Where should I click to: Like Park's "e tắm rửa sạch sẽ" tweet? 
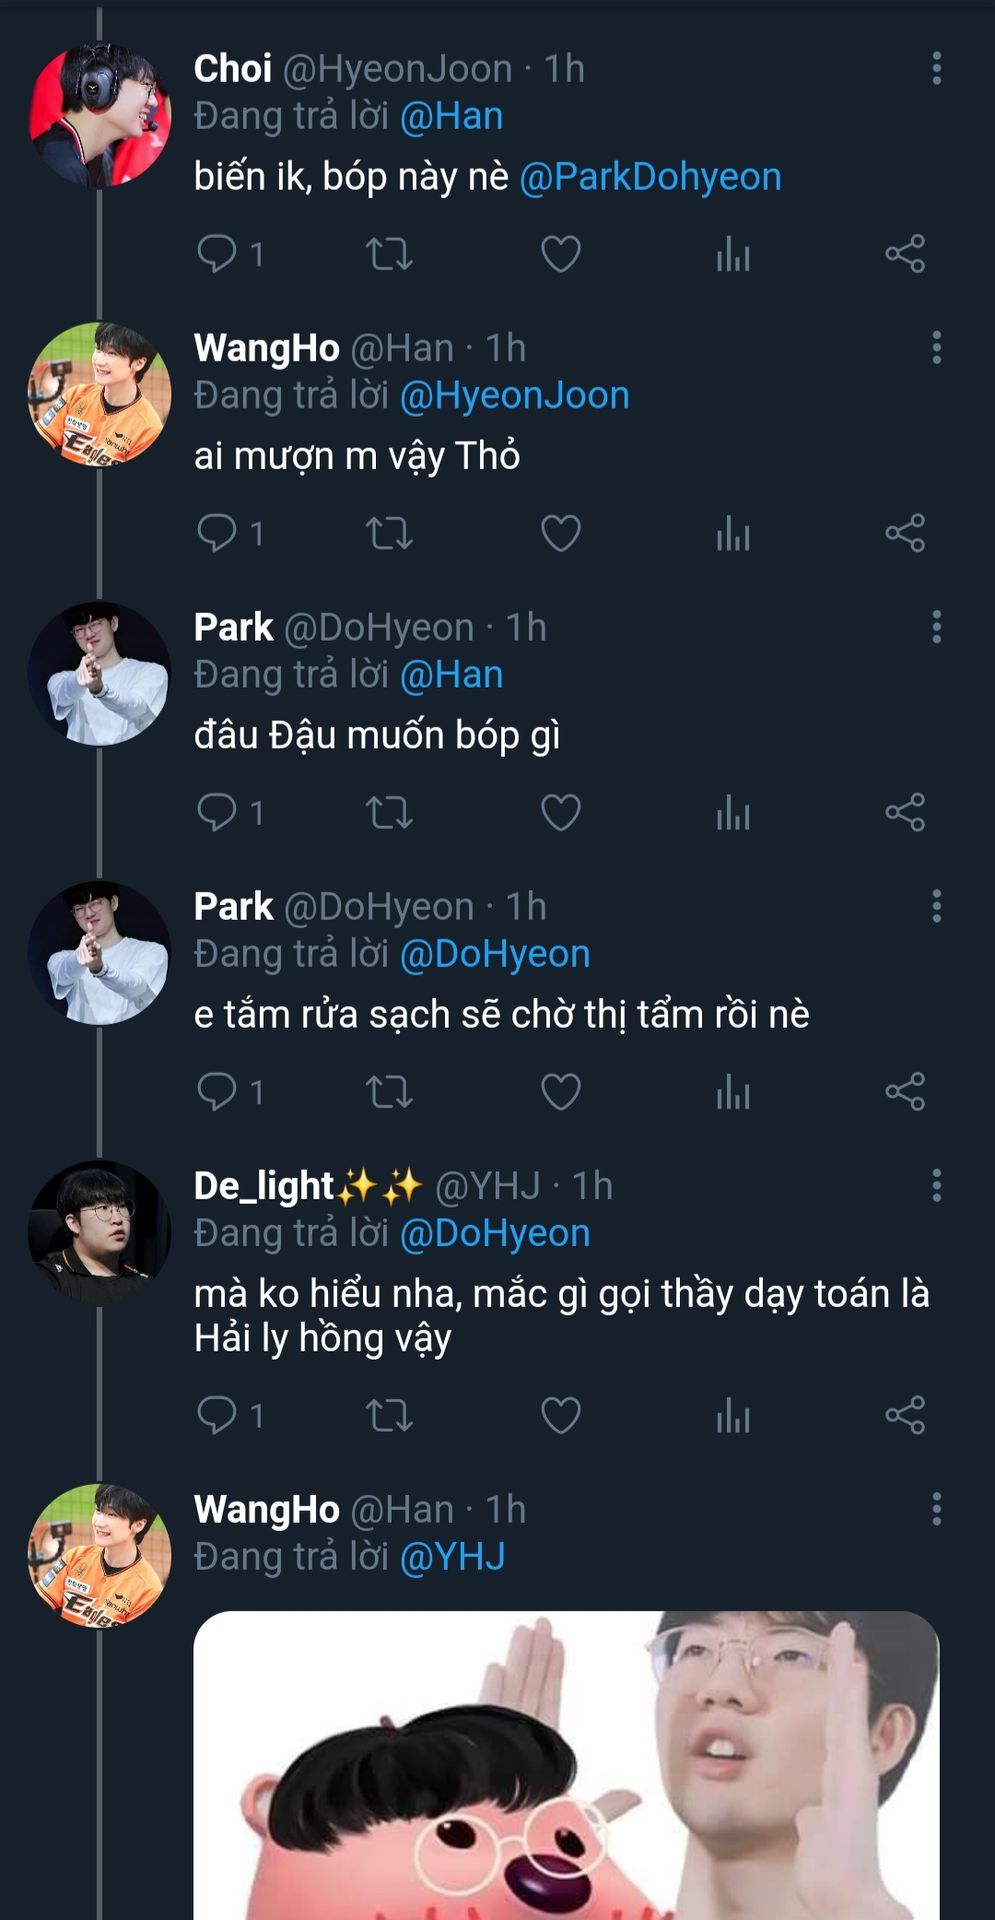[x=560, y=1091]
